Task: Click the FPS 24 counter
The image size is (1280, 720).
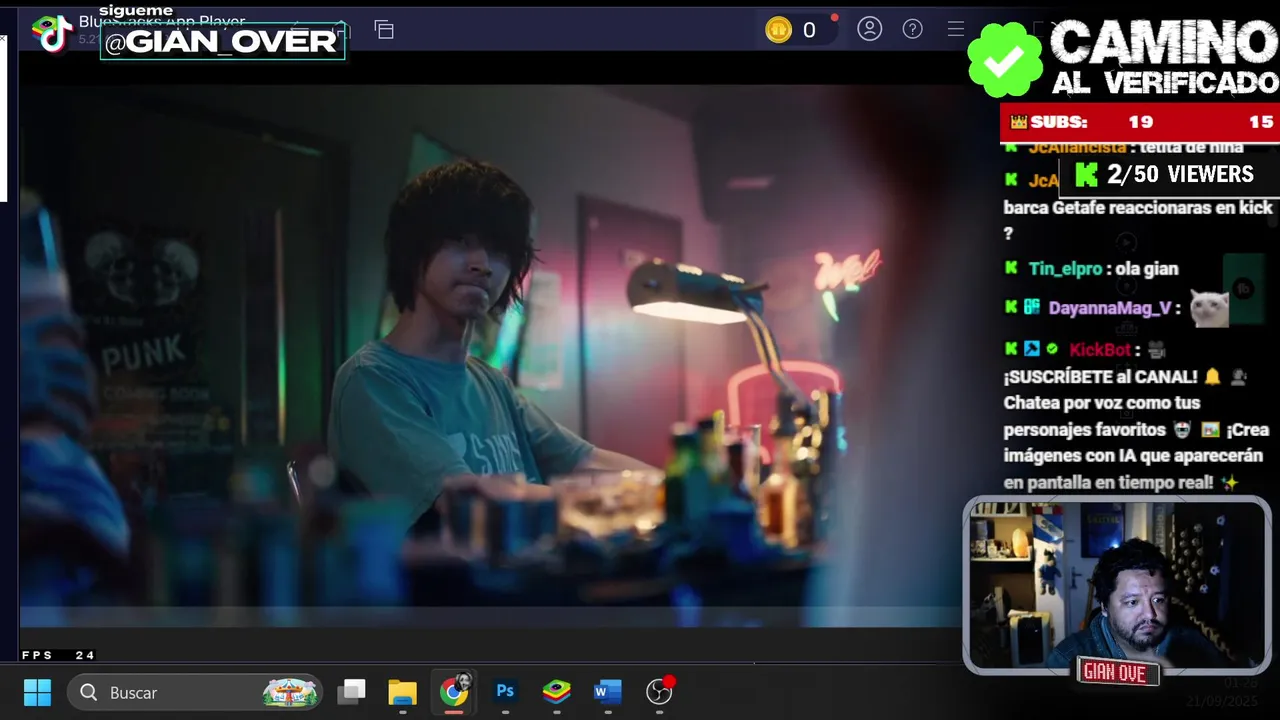Action: click(x=58, y=655)
